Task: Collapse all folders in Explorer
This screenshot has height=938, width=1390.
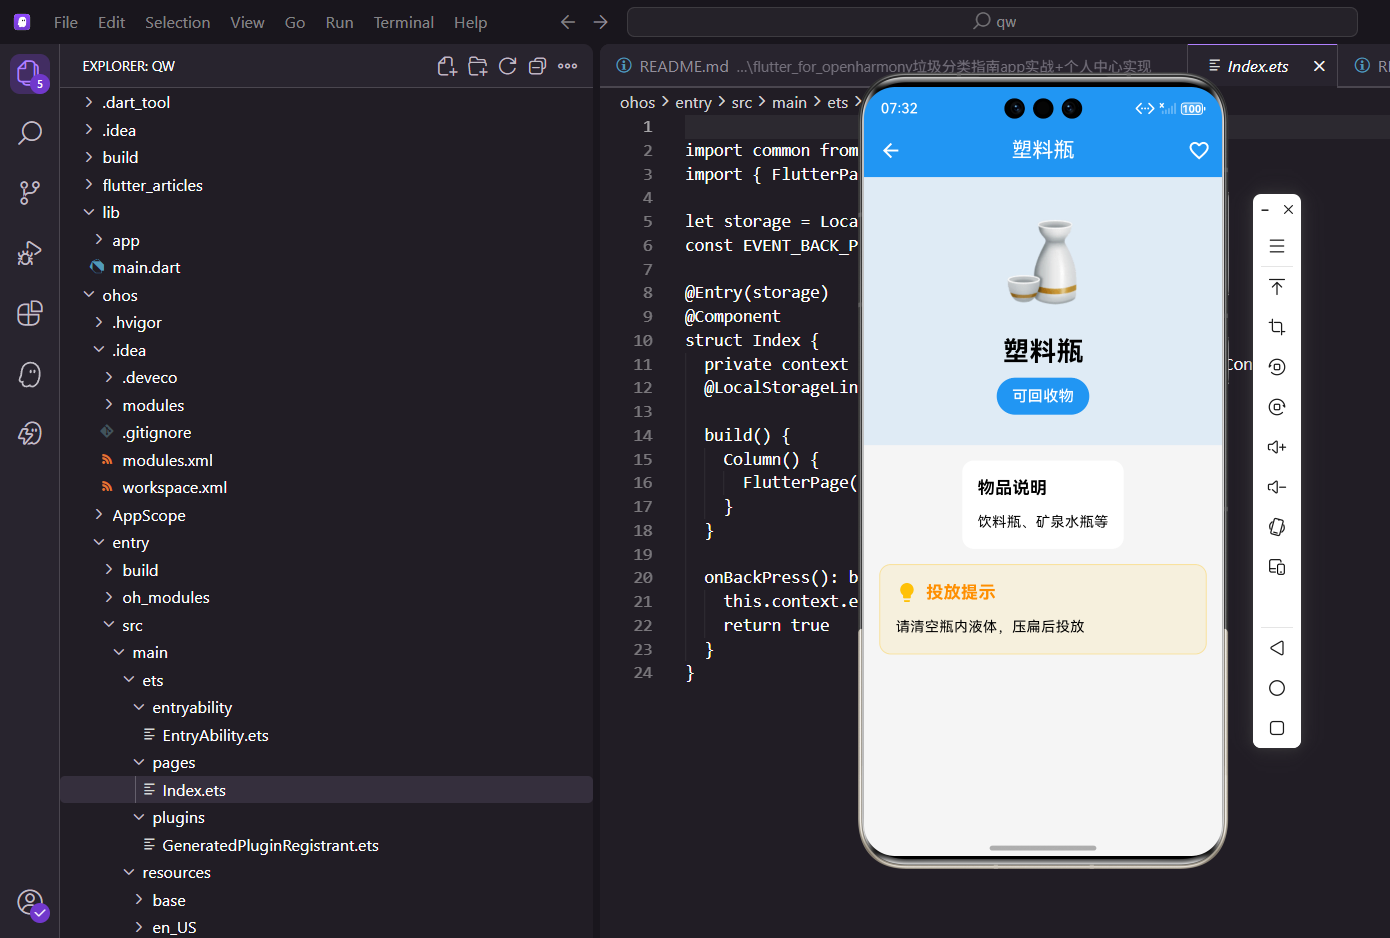Action: coord(537,66)
